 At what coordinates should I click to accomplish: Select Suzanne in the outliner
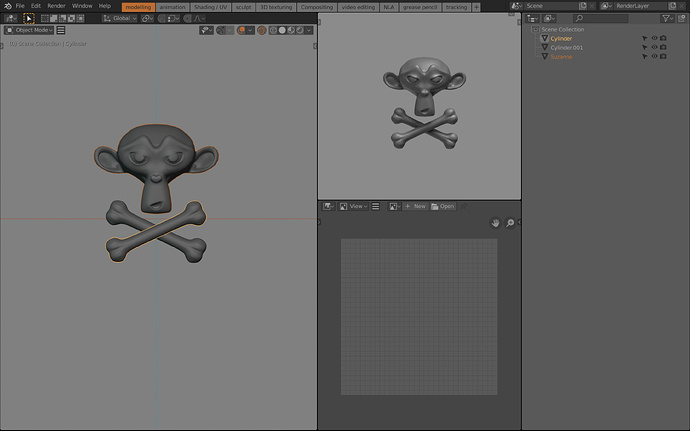point(561,57)
